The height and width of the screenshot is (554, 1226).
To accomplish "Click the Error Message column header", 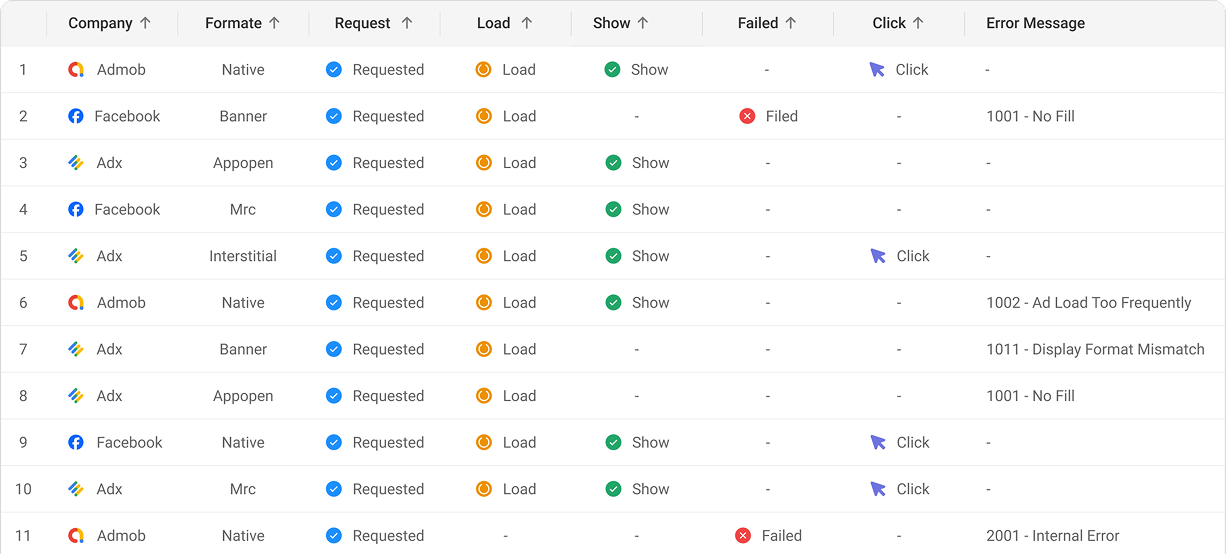I will tap(1035, 23).
